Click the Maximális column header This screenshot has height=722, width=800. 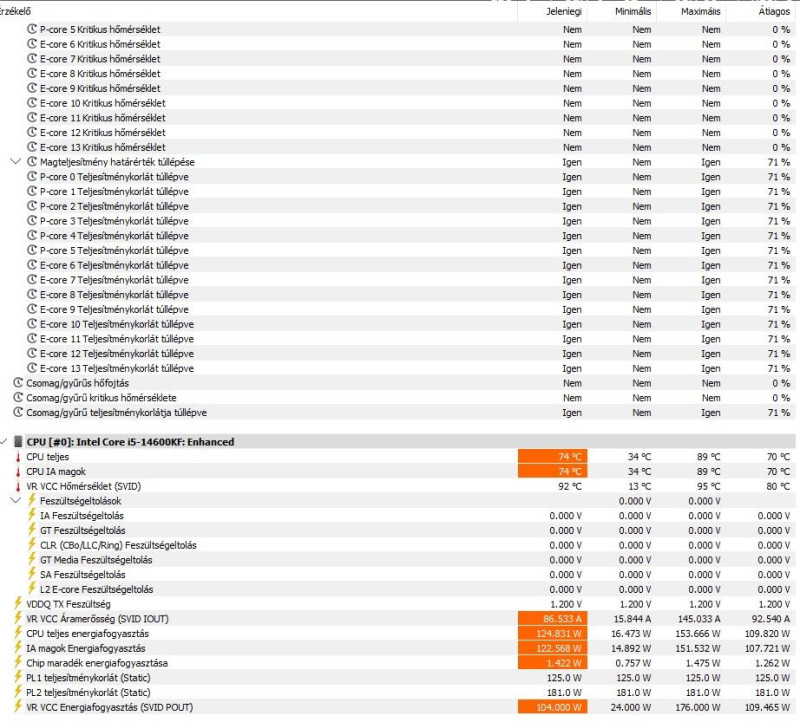point(701,11)
